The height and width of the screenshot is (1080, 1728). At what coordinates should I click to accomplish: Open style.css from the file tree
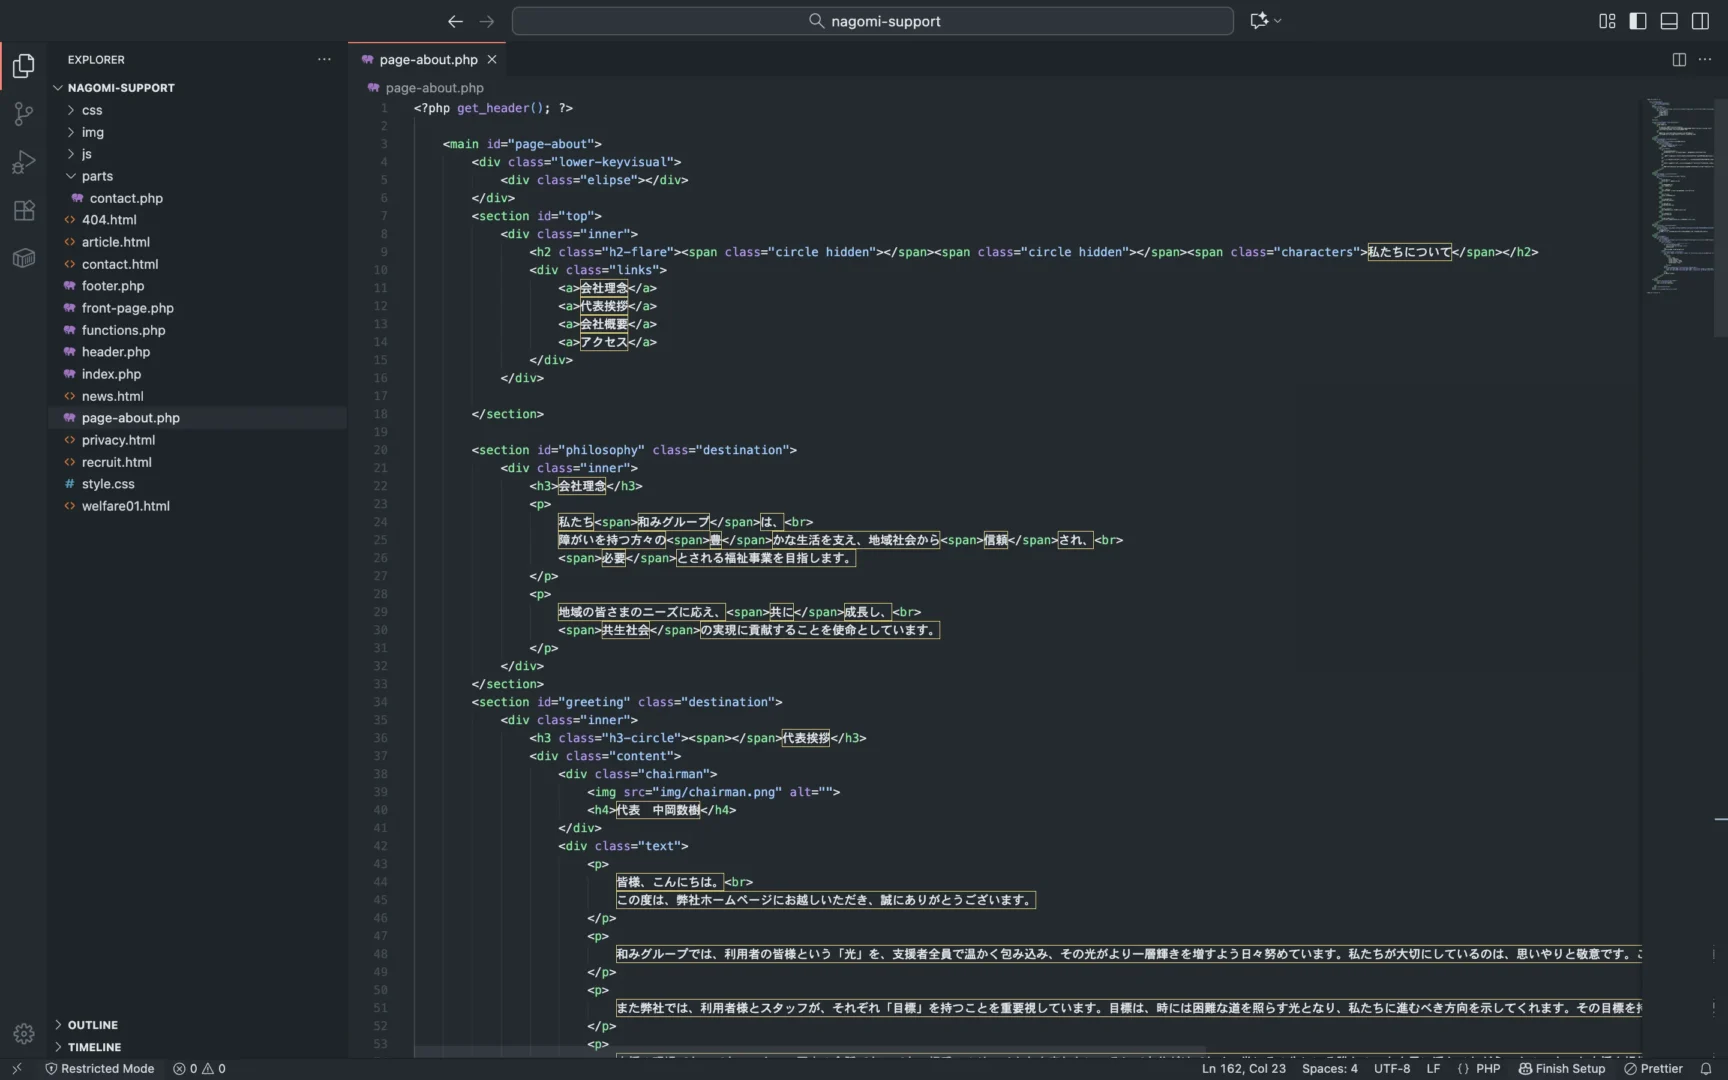(x=108, y=484)
